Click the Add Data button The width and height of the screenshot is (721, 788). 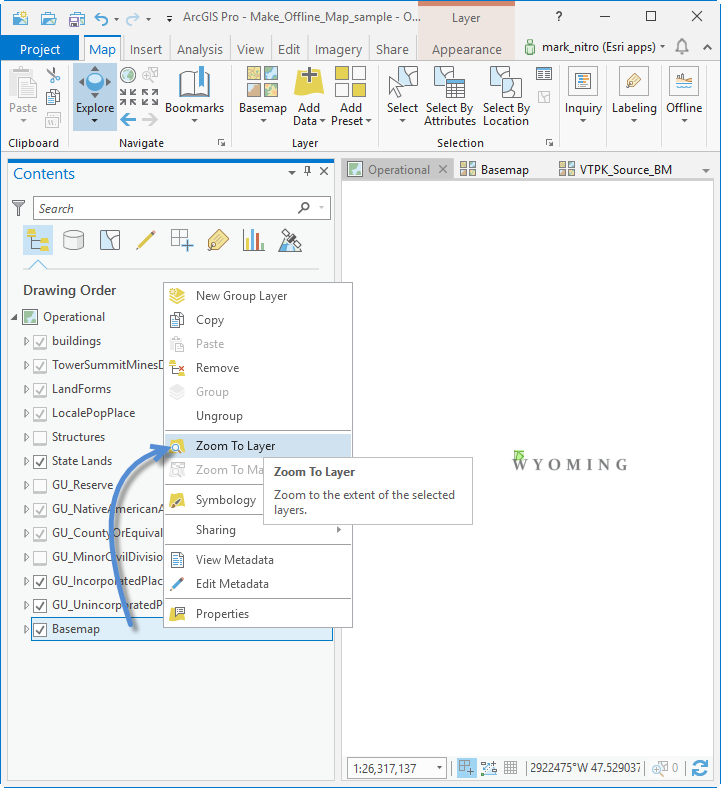pos(308,96)
